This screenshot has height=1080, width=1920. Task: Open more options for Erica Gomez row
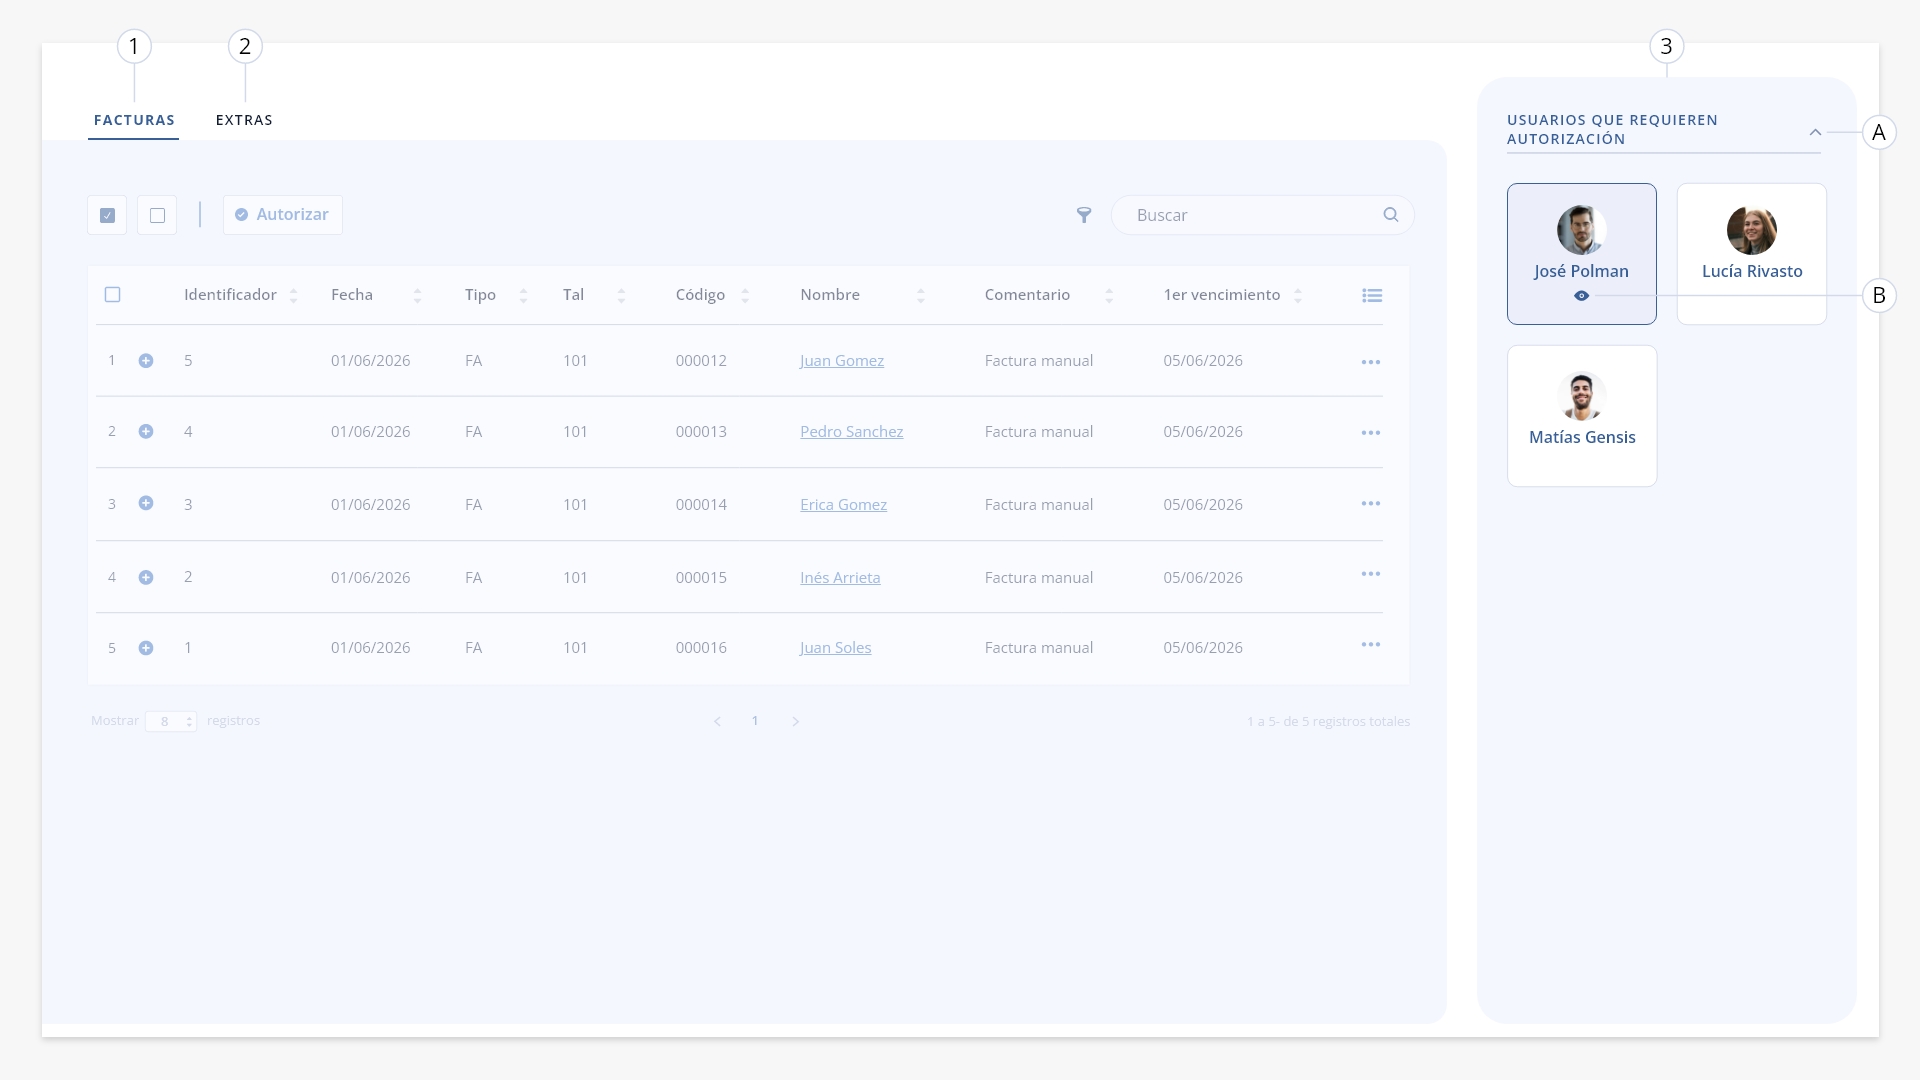[x=1371, y=503]
